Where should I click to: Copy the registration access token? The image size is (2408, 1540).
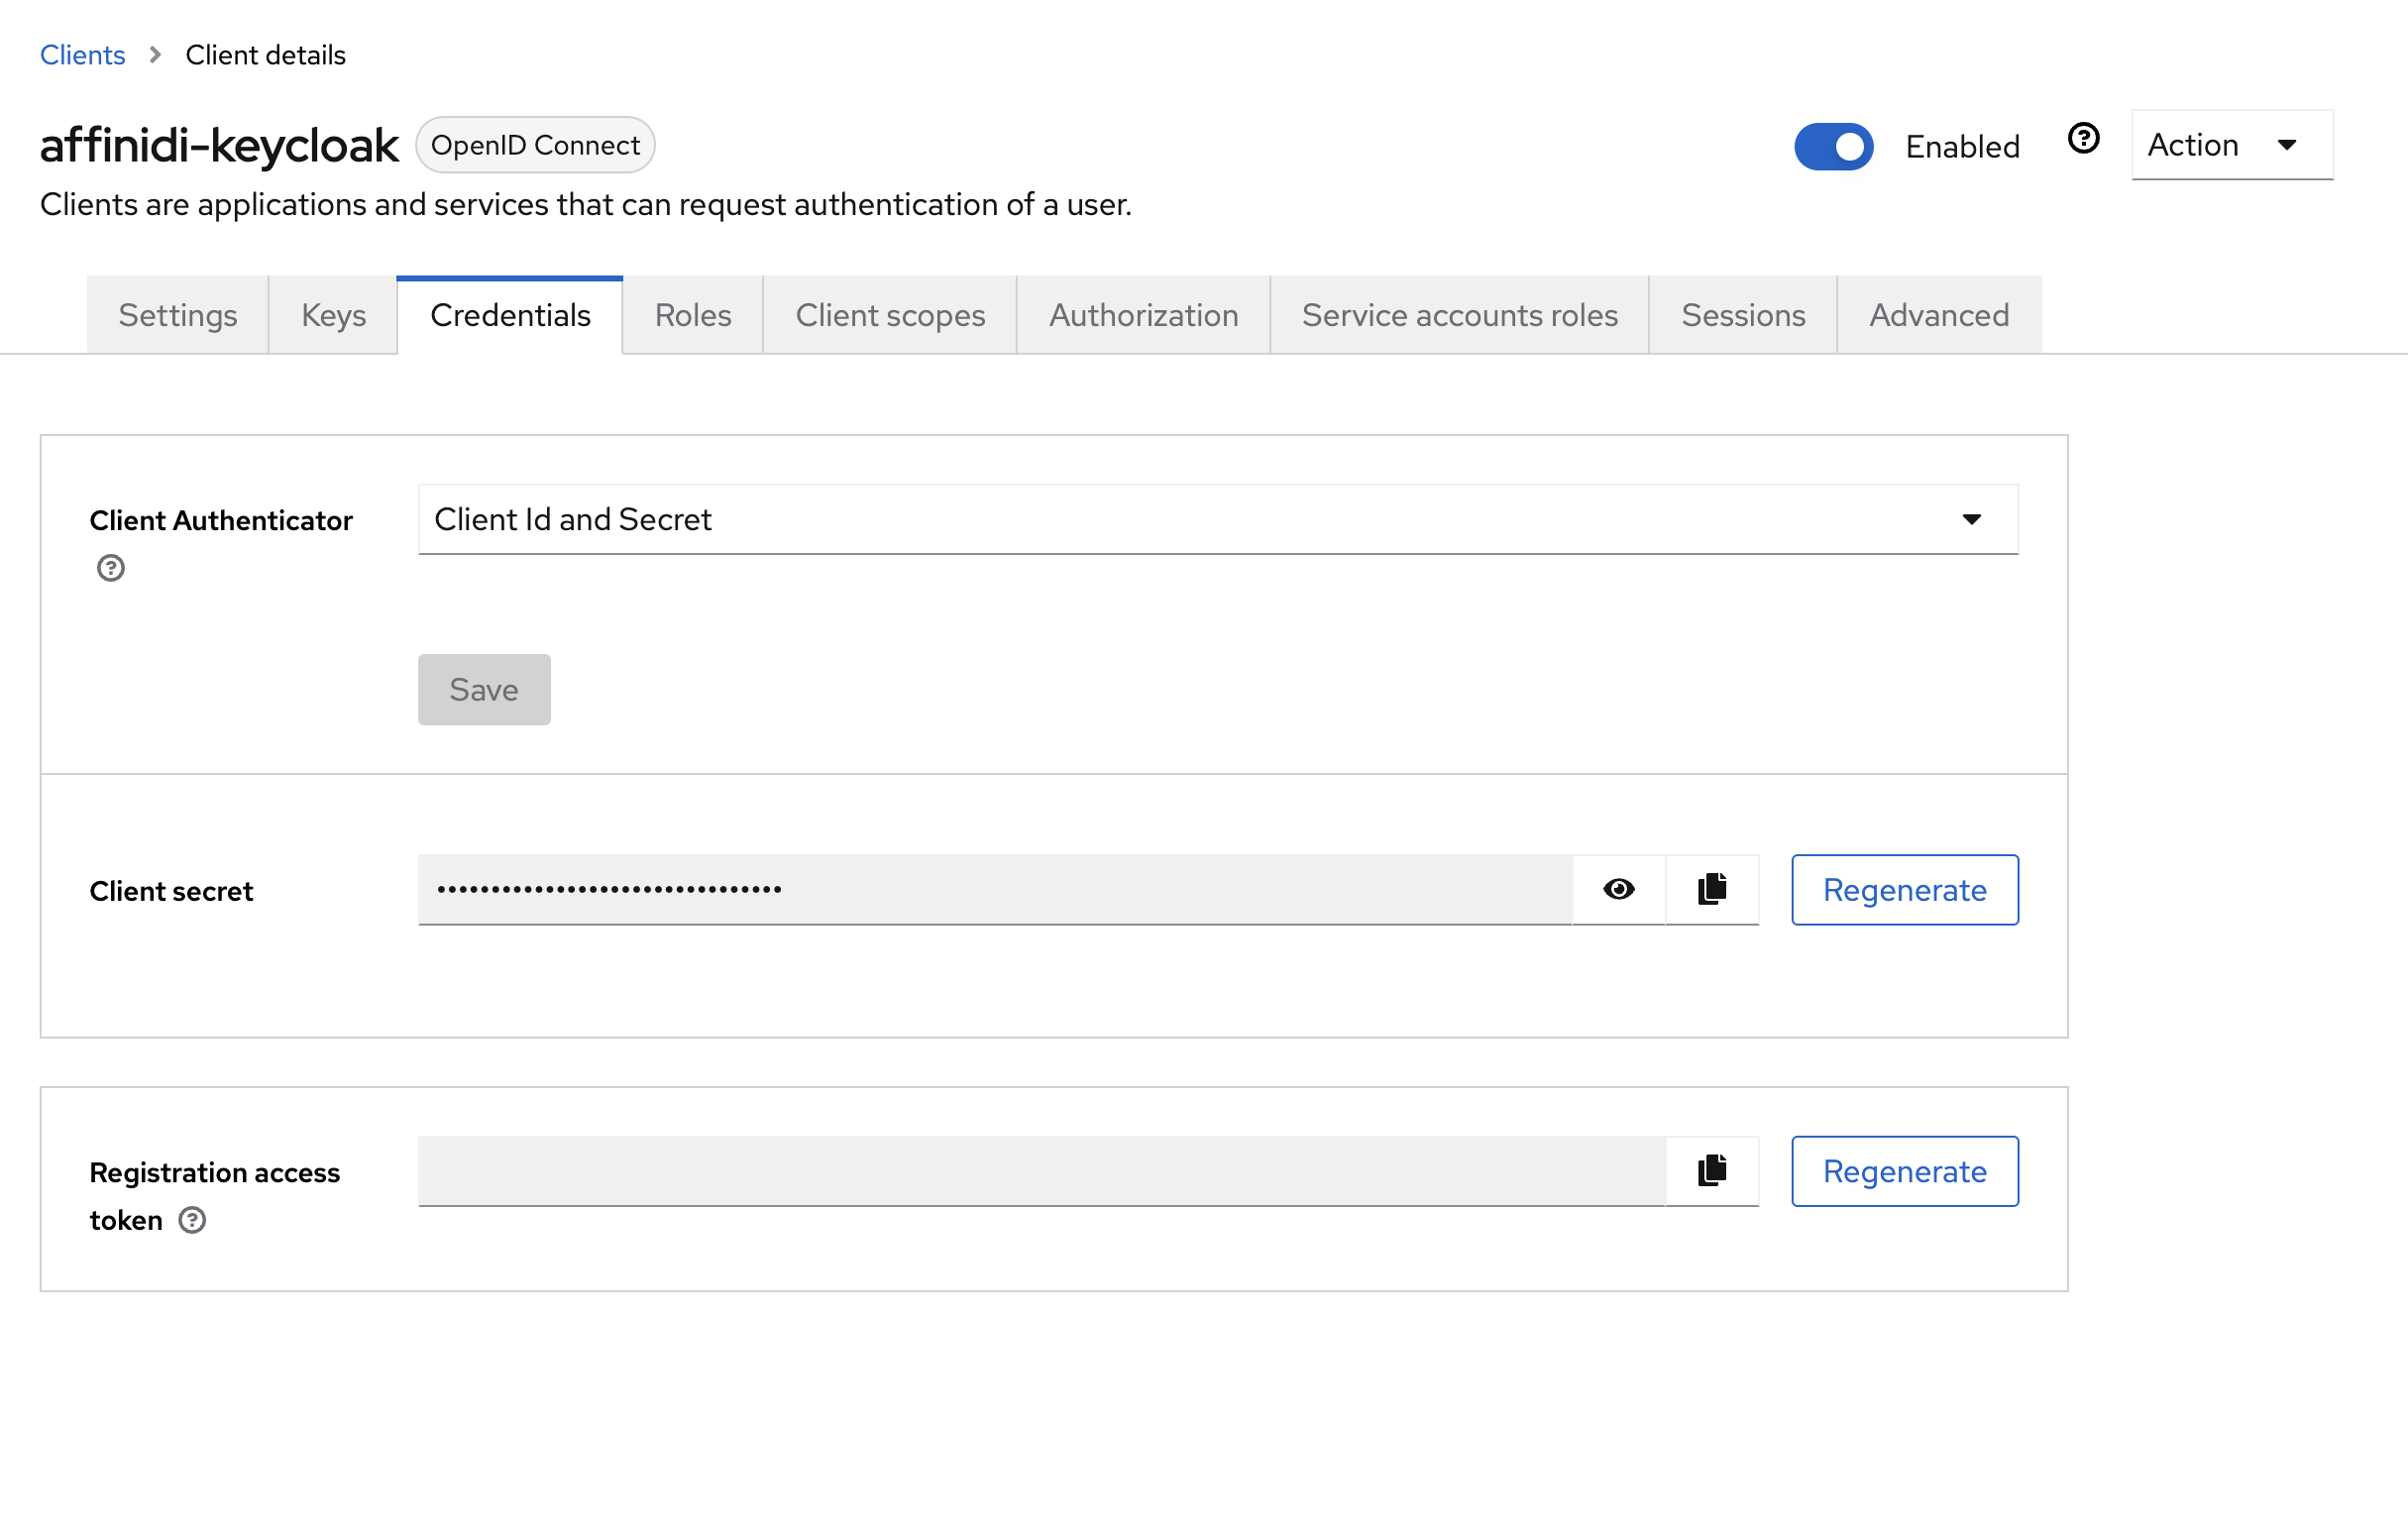[1712, 1170]
